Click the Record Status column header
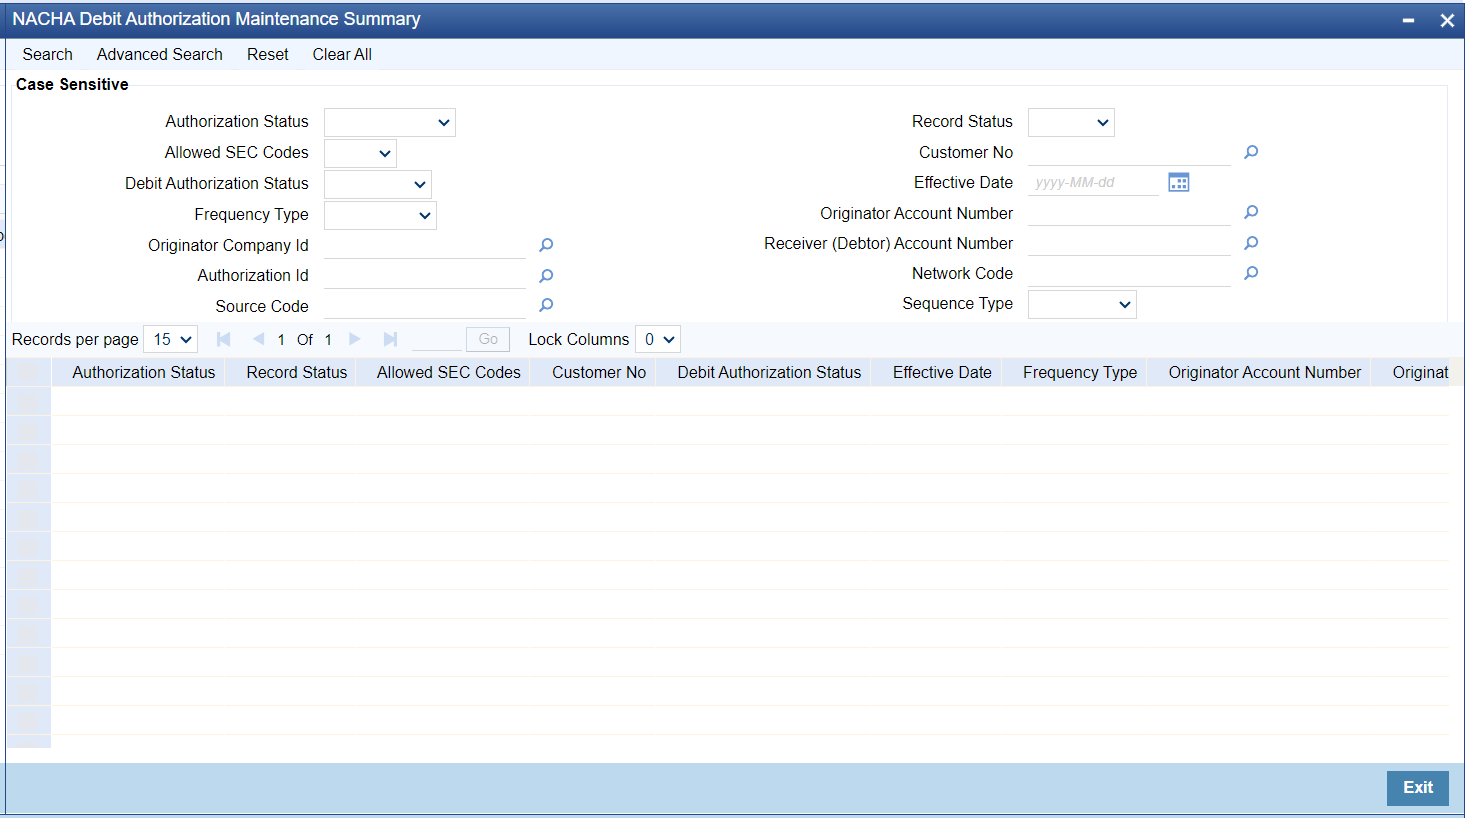The image size is (1467, 825). click(x=297, y=372)
